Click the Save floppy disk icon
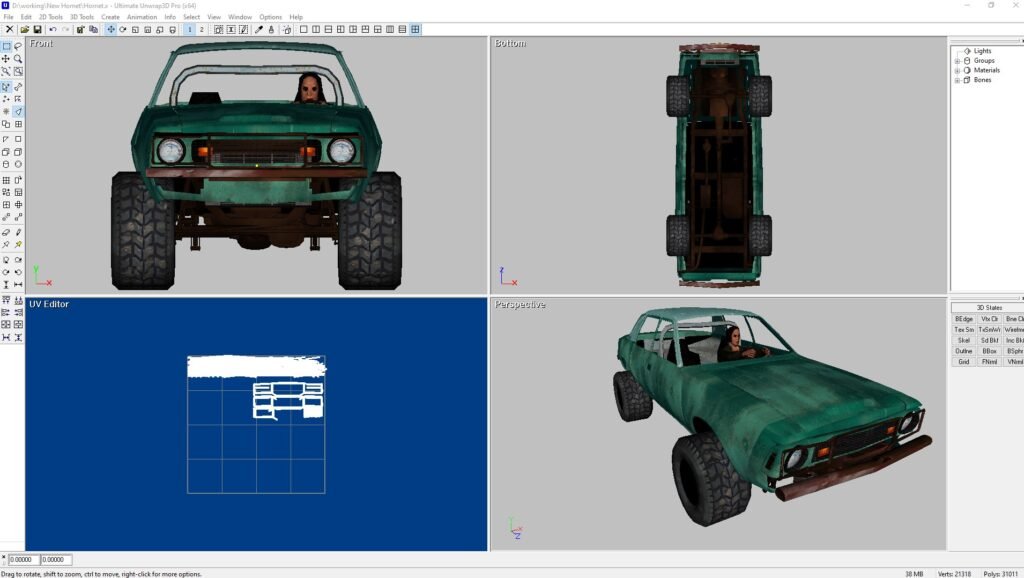Viewport: 1024px width, 578px height. (x=36, y=30)
